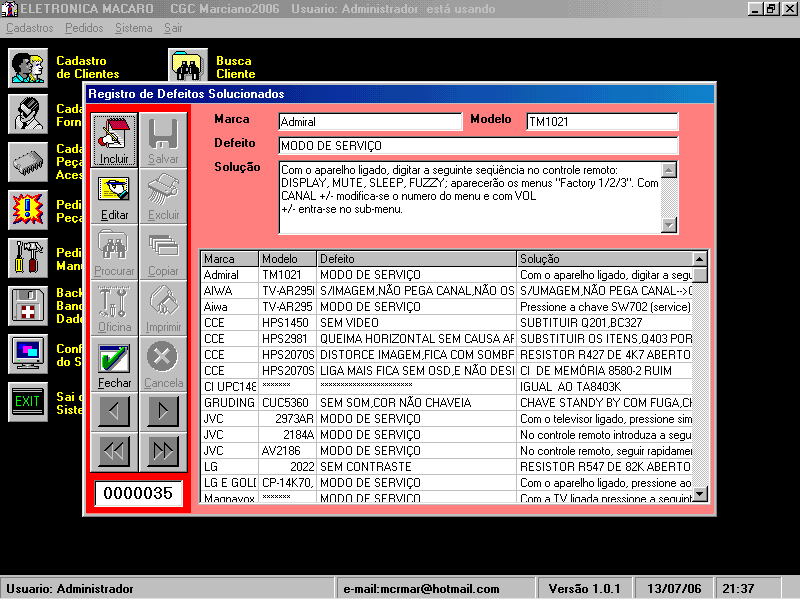Open the parts registration chip icon

(x=28, y=162)
